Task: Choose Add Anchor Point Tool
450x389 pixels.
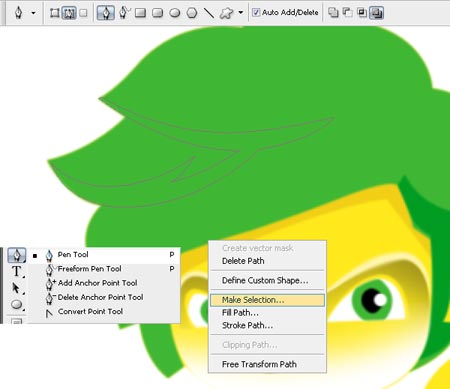Action: coord(104,283)
